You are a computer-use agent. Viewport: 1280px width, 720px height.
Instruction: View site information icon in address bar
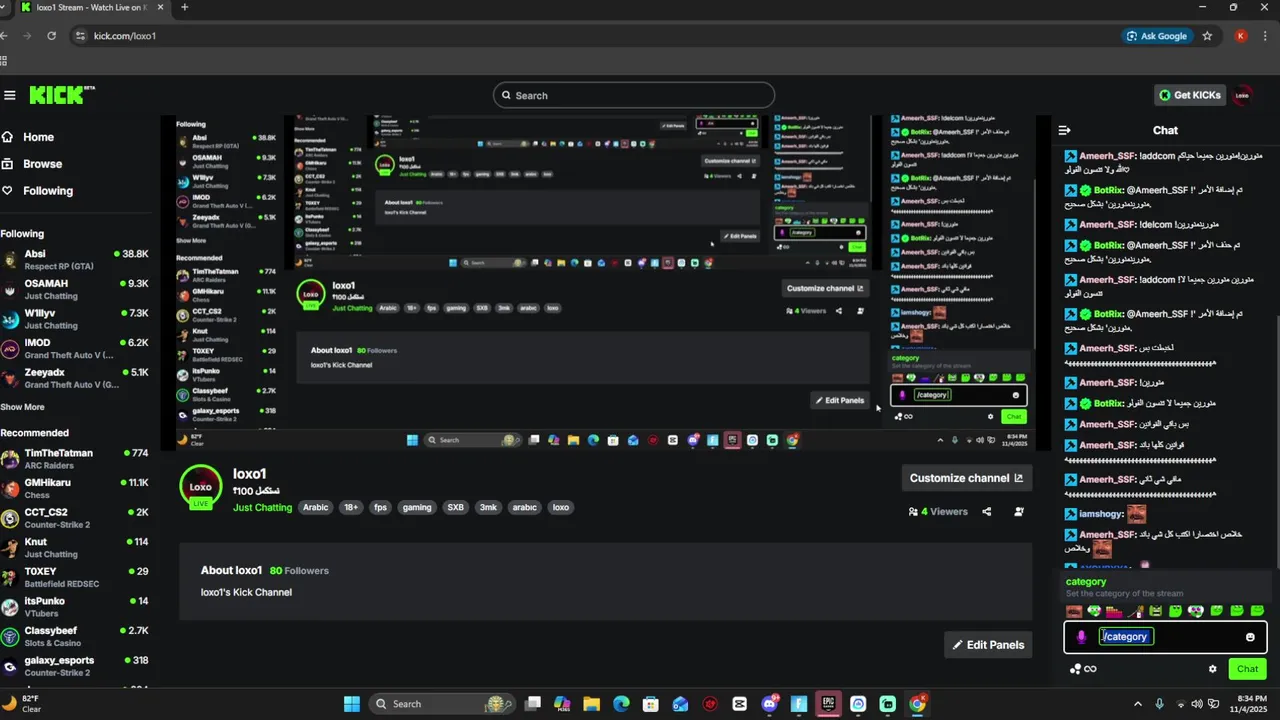[80, 36]
